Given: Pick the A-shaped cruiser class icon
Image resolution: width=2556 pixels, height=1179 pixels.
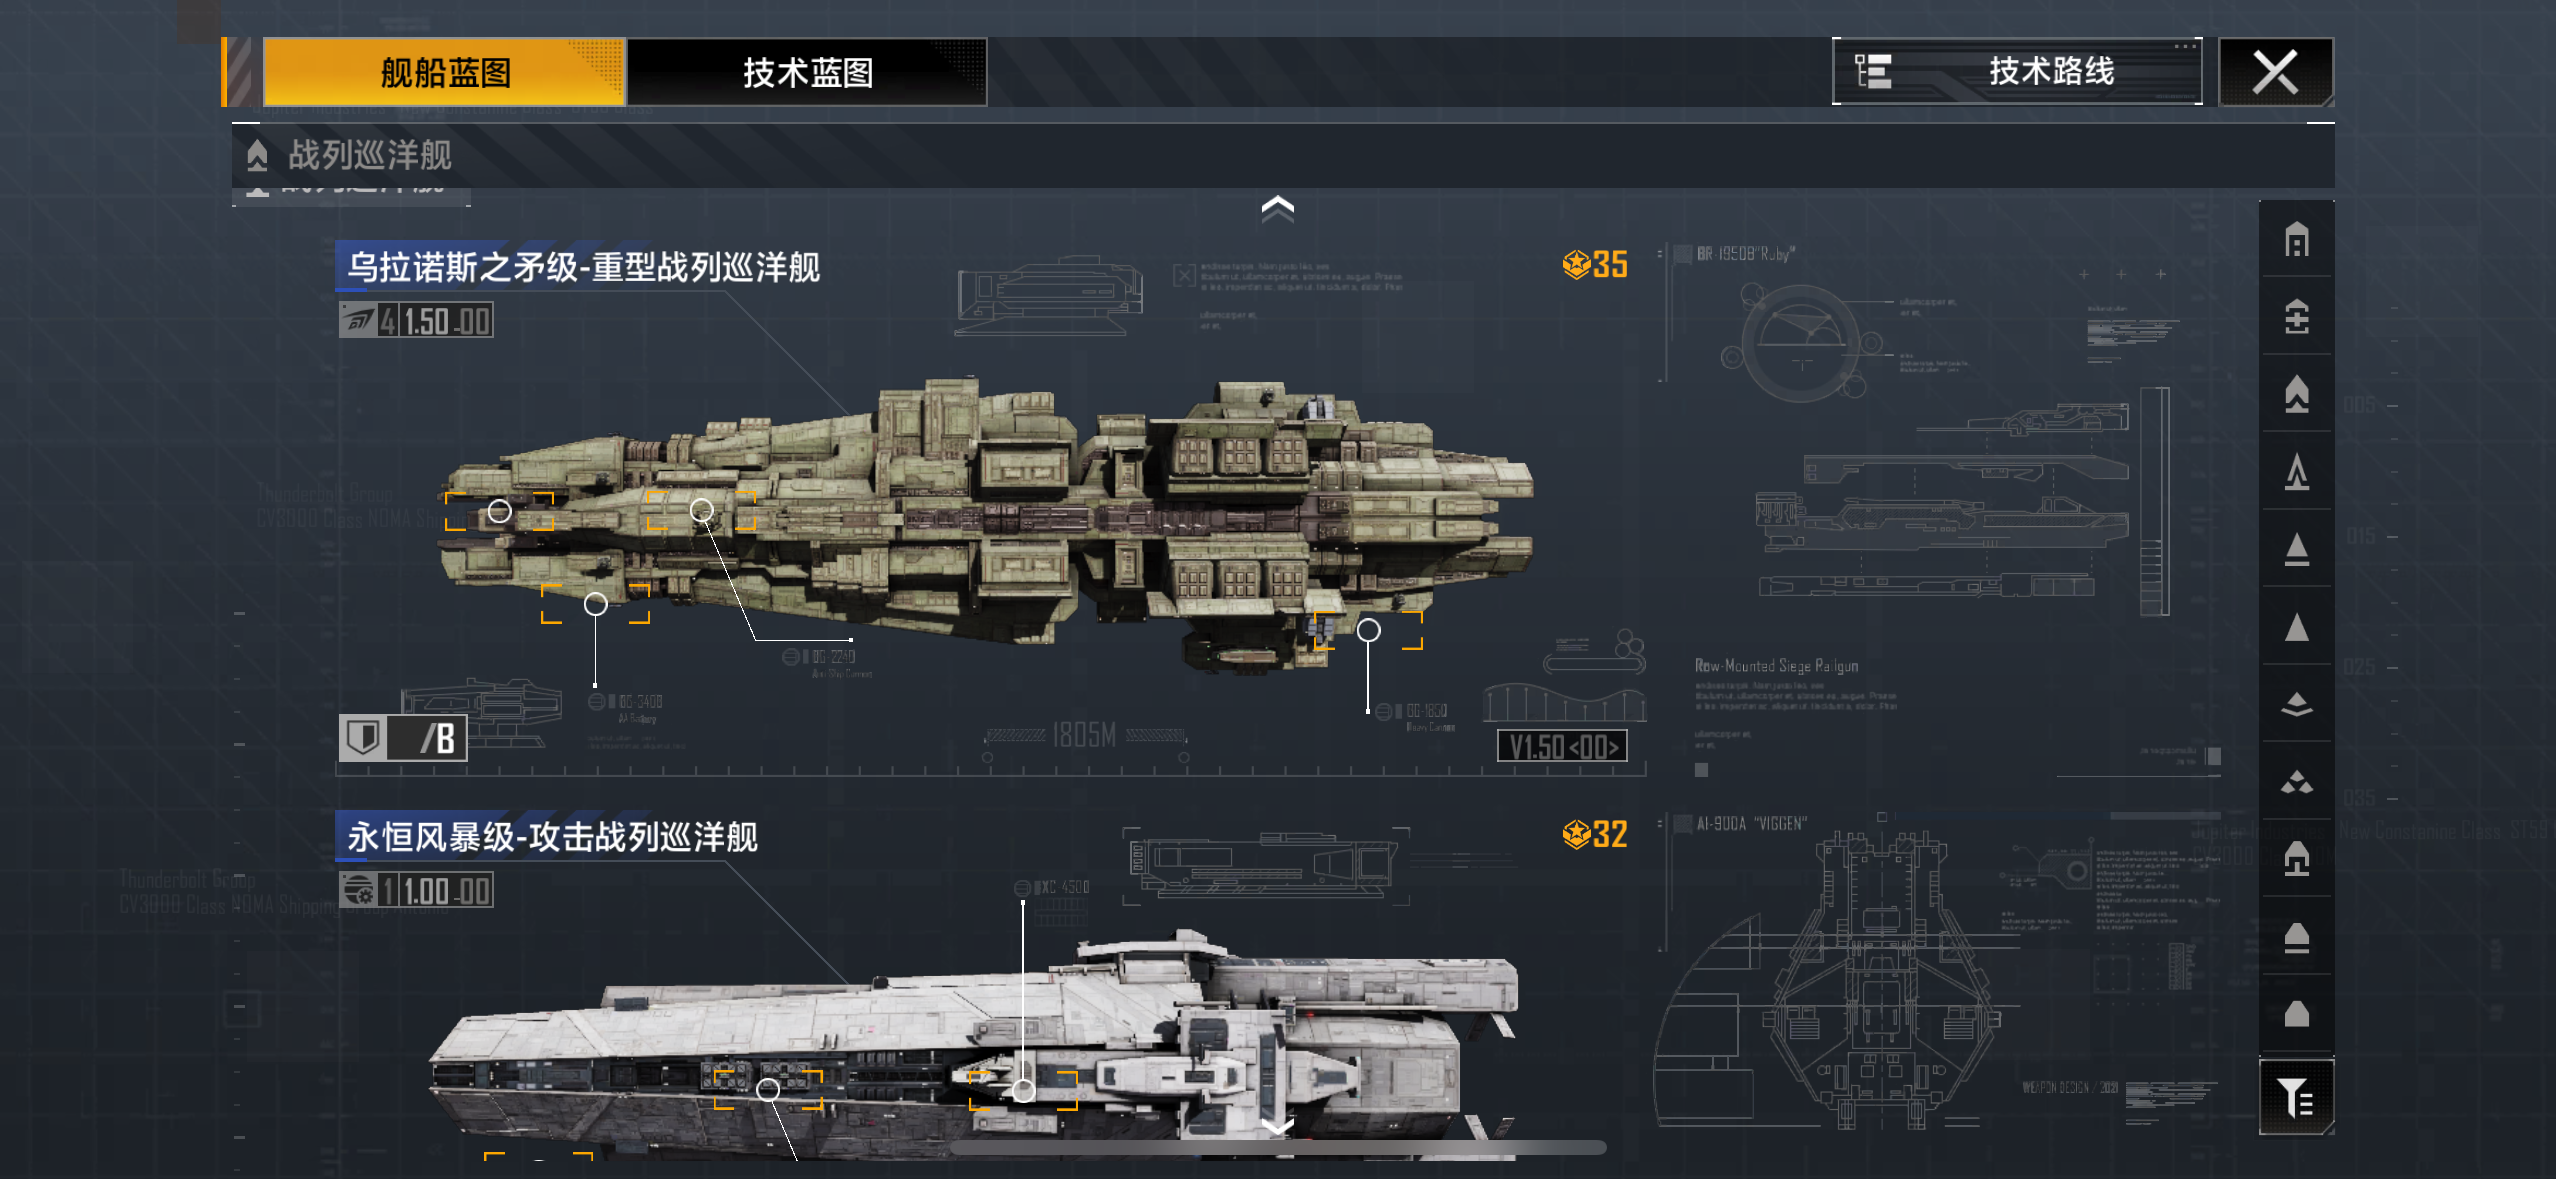Looking at the screenshot, I should point(2297,472).
